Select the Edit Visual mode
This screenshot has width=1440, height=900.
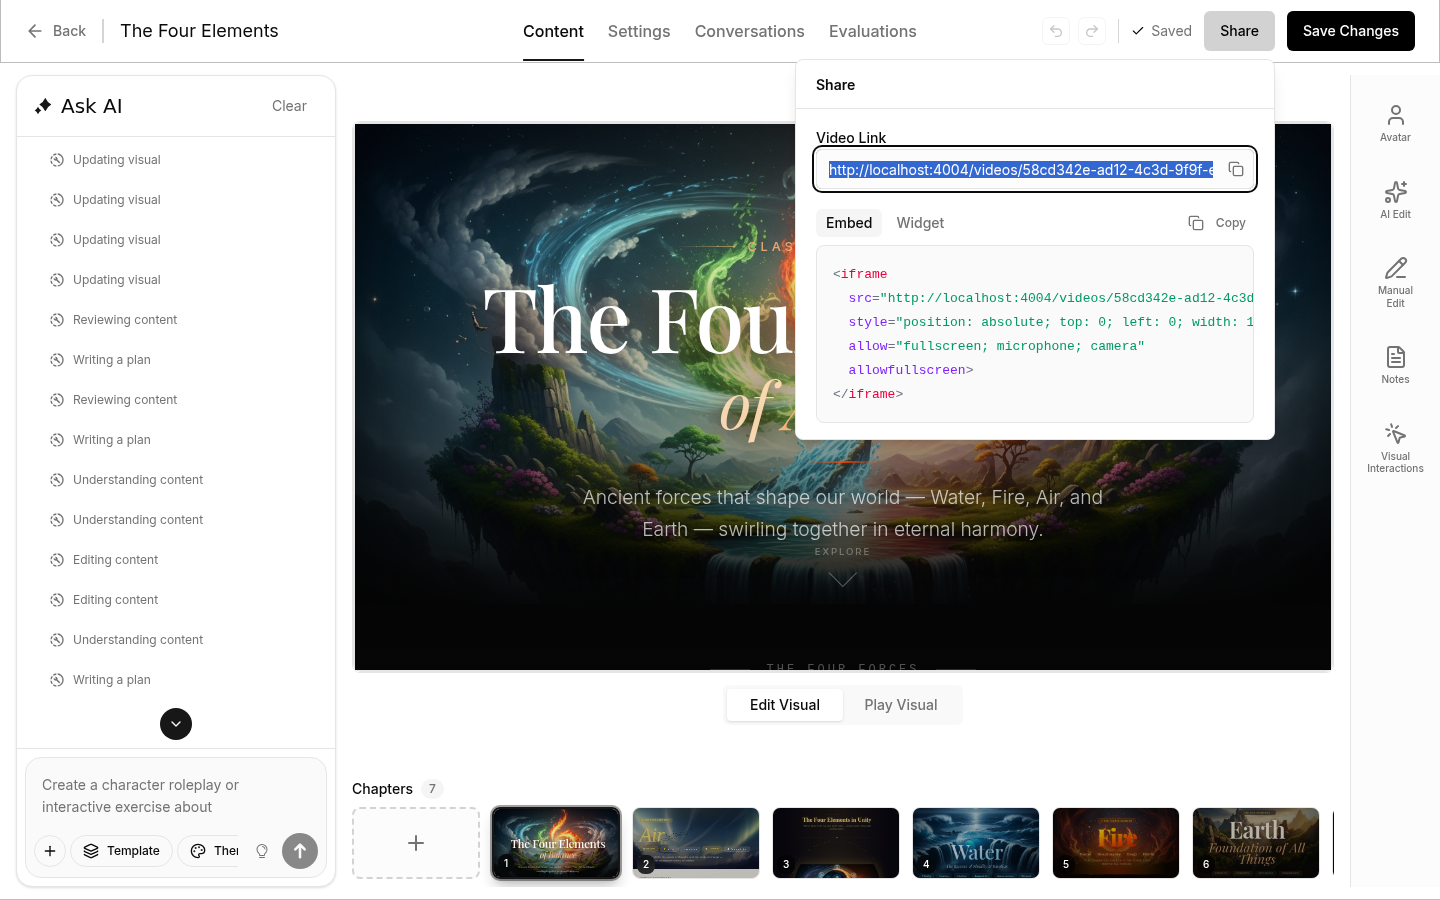[x=784, y=705]
